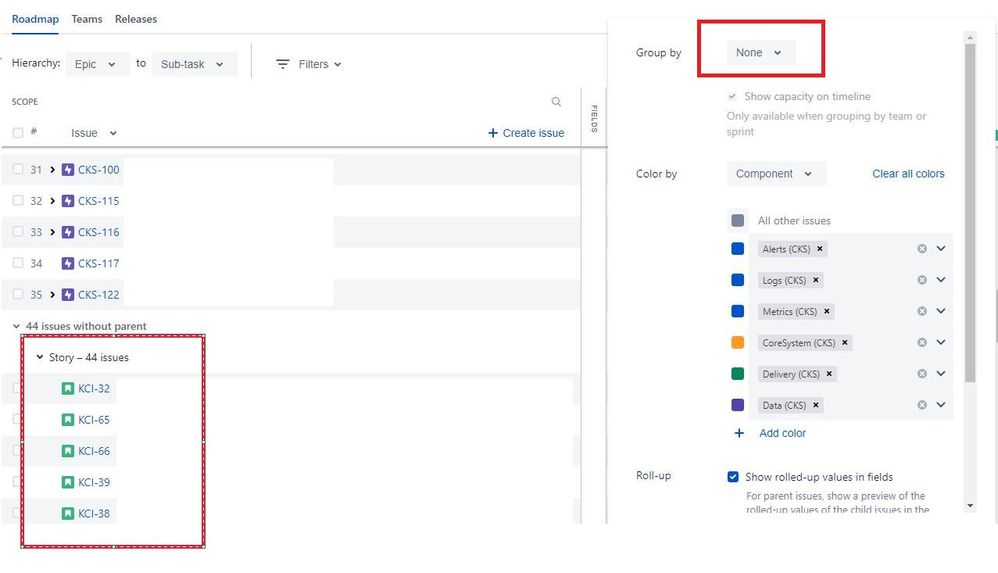Click Add color
Image resolution: width=998 pixels, height=573 pixels.
coord(770,433)
